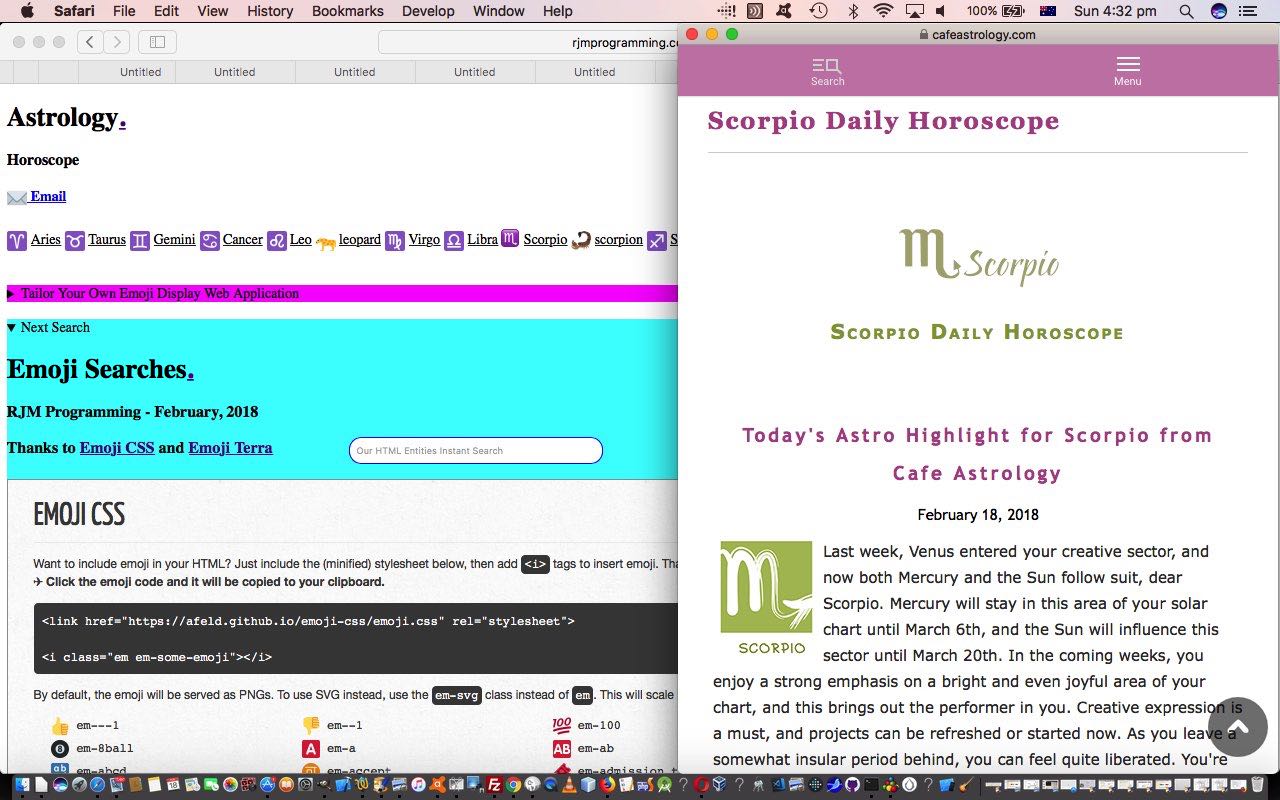The width and height of the screenshot is (1280, 800).
Task: Focus the HTML Entities Instant Search field
Action: [x=476, y=451]
